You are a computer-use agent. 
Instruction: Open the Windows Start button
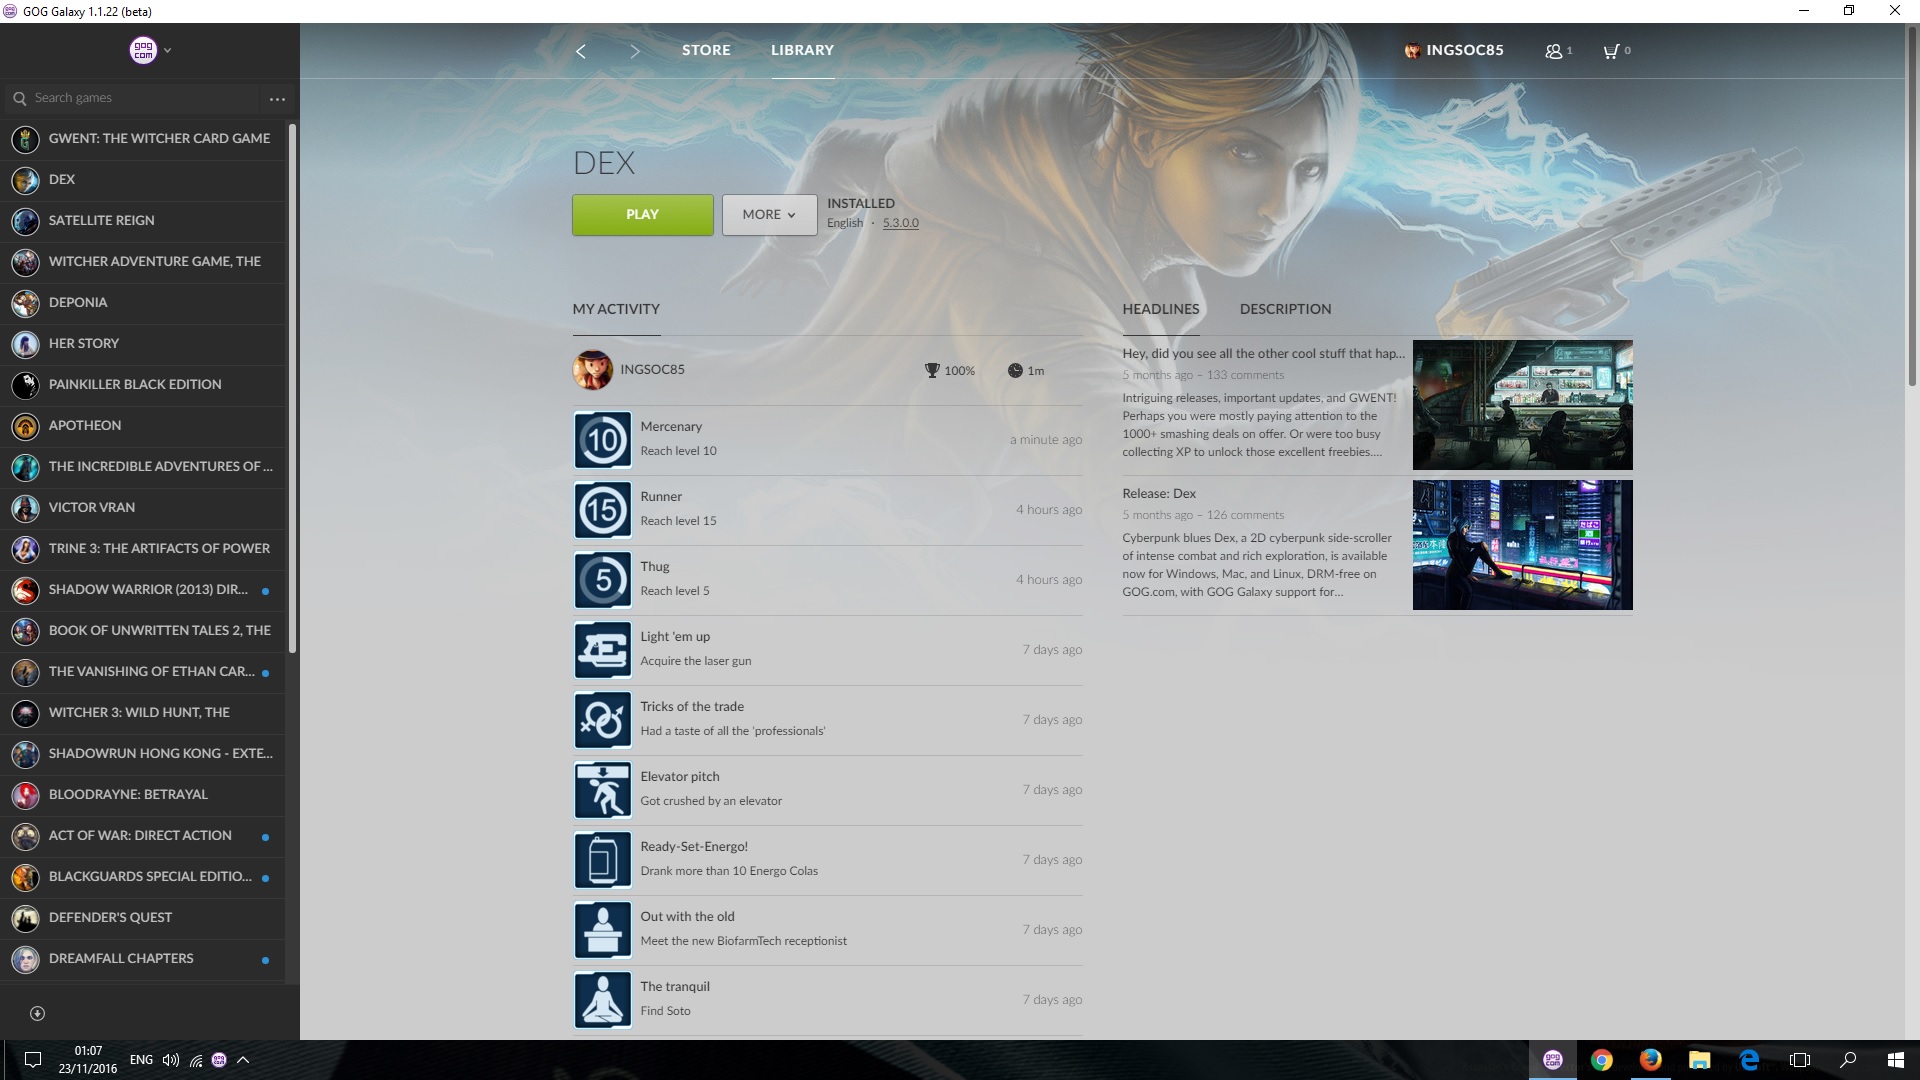coord(1896,1060)
